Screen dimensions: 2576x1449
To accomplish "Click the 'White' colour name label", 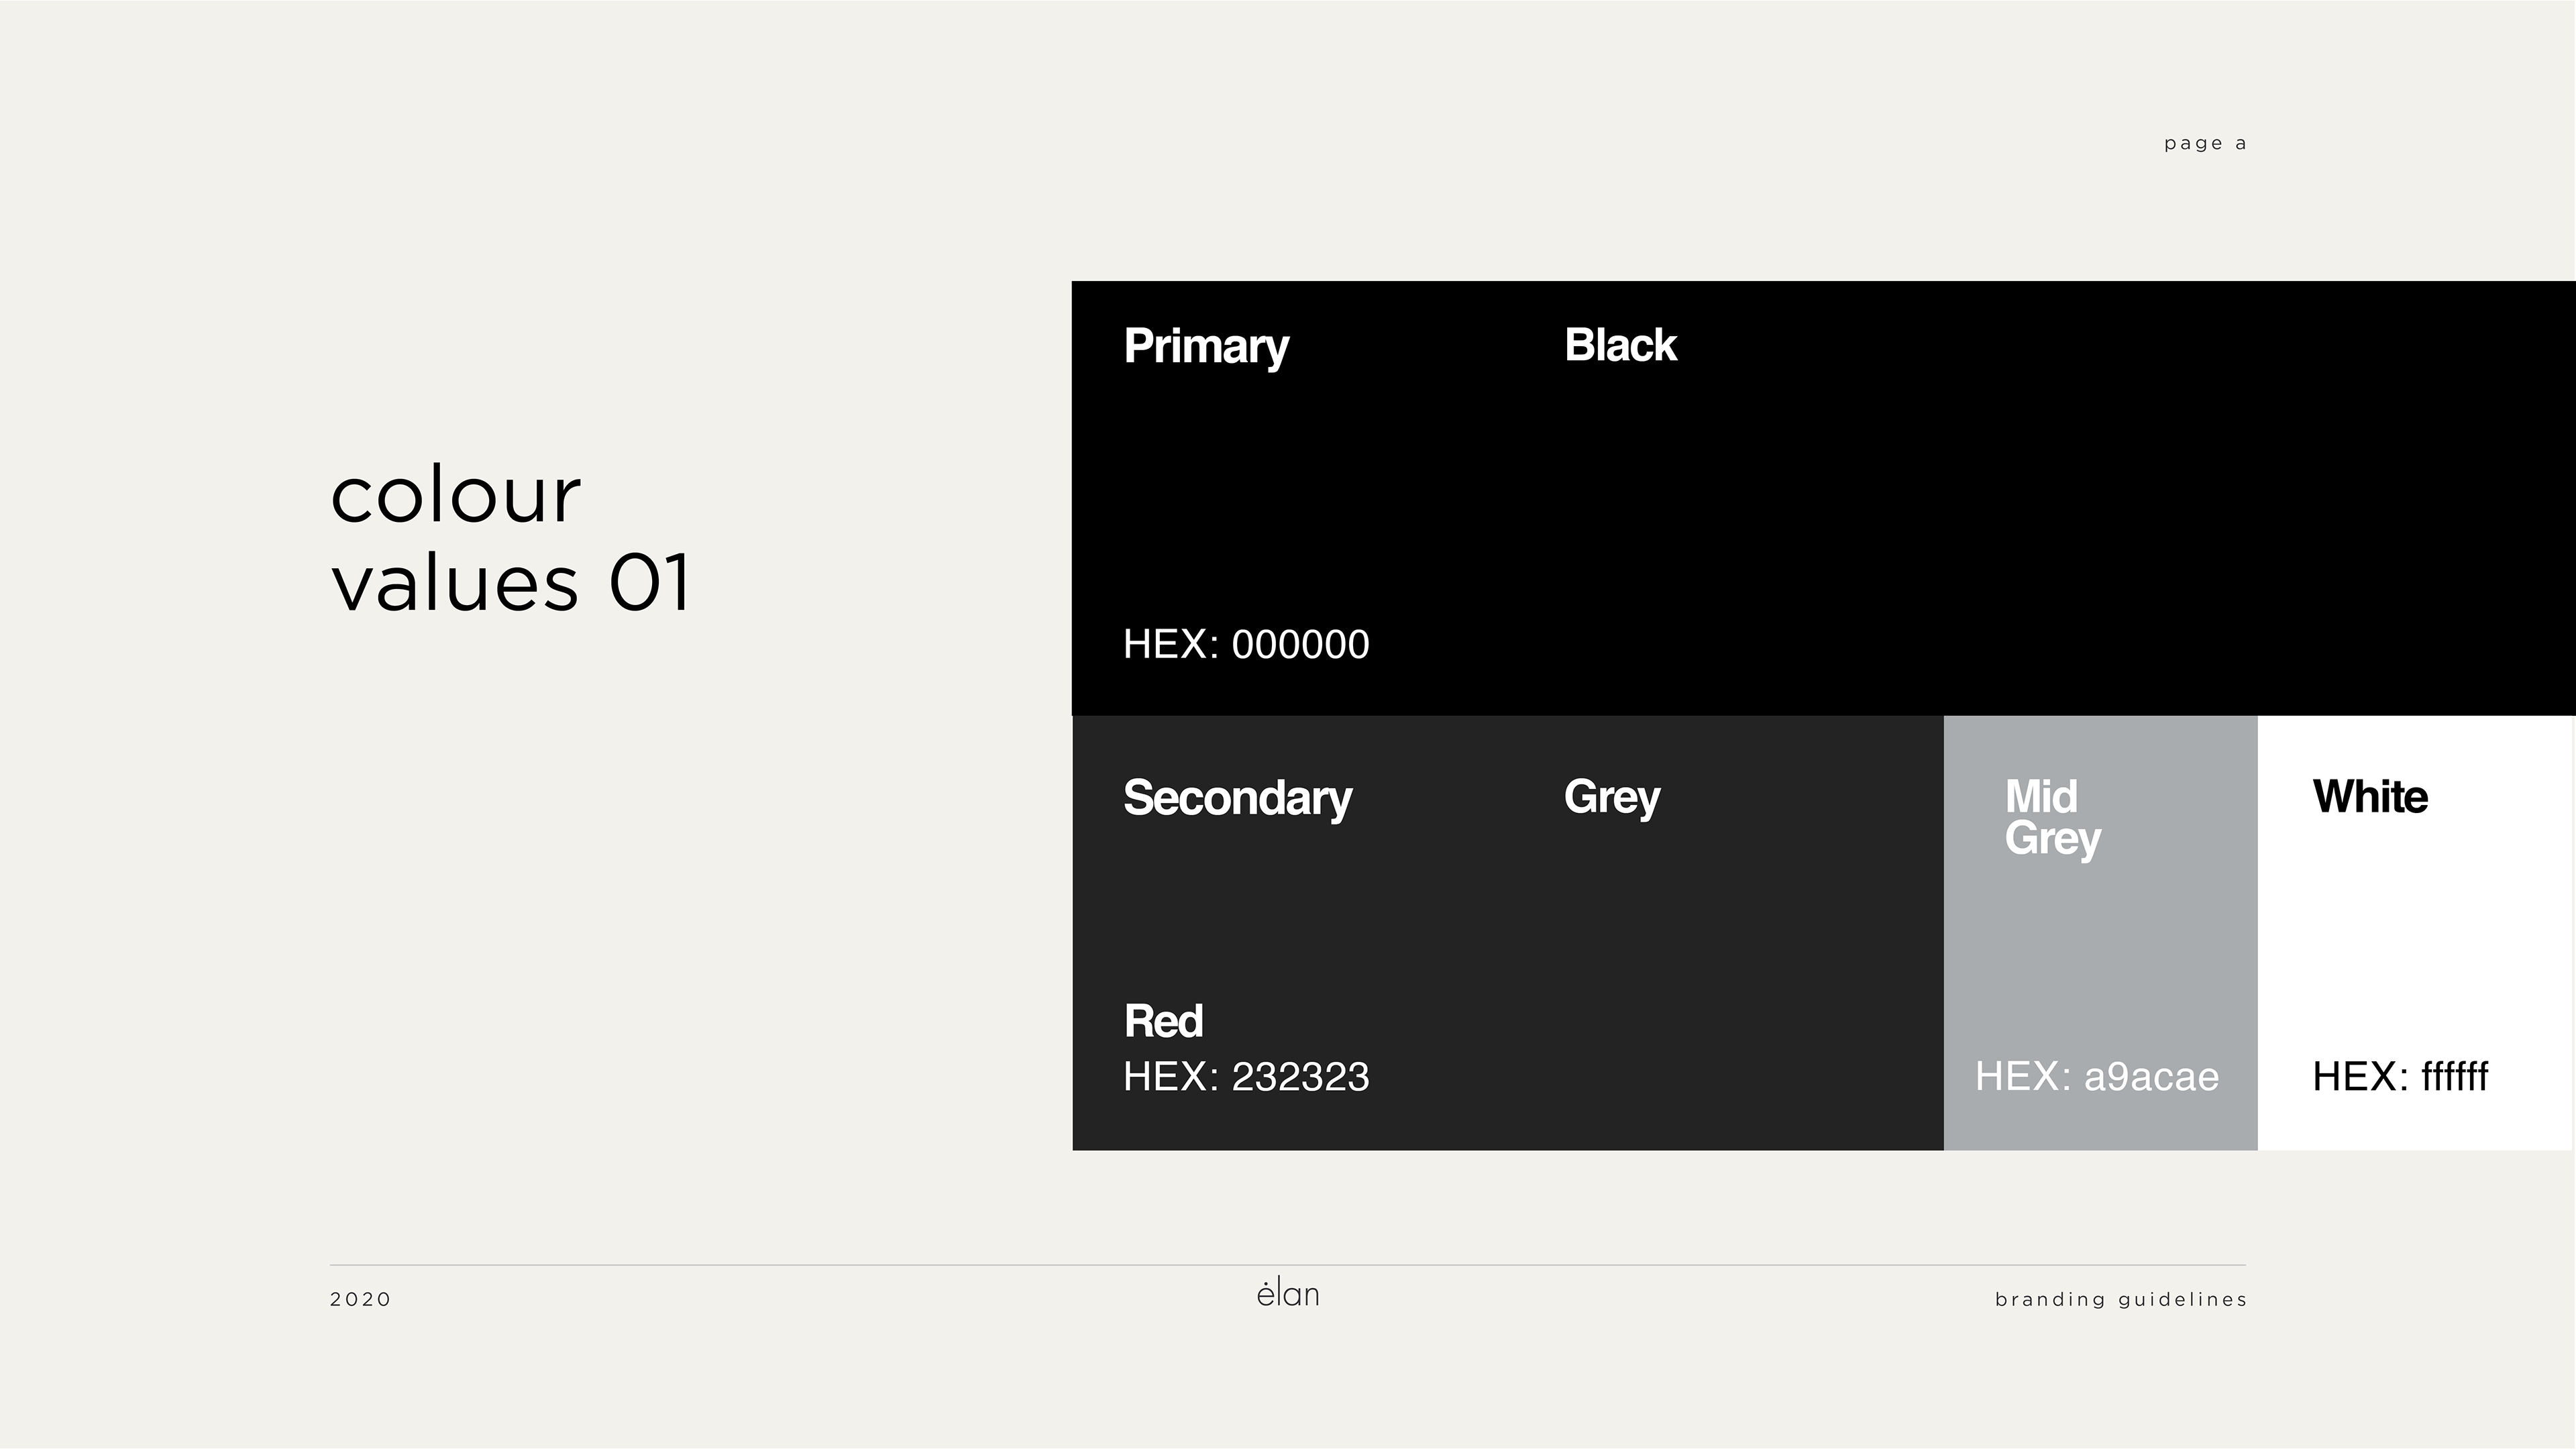I will tap(2370, 797).
